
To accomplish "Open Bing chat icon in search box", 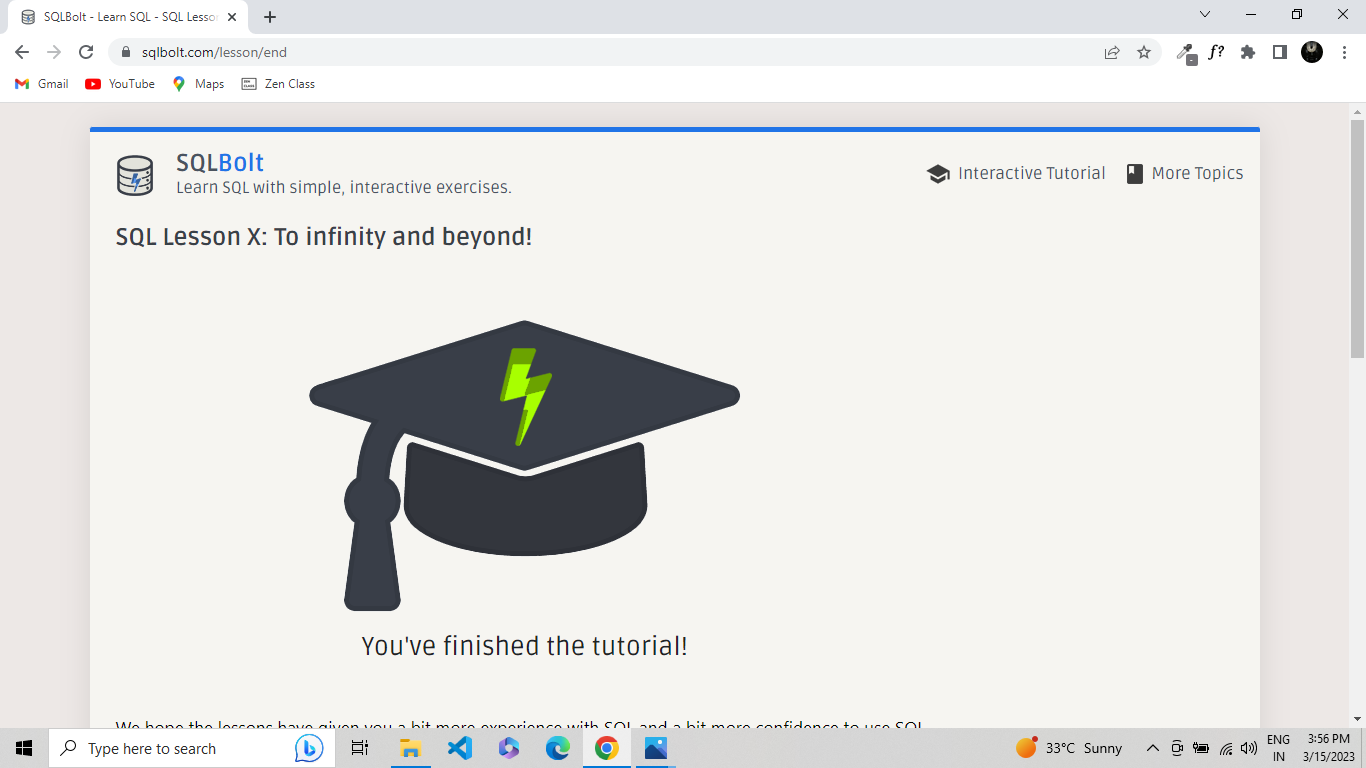I will (x=309, y=748).
